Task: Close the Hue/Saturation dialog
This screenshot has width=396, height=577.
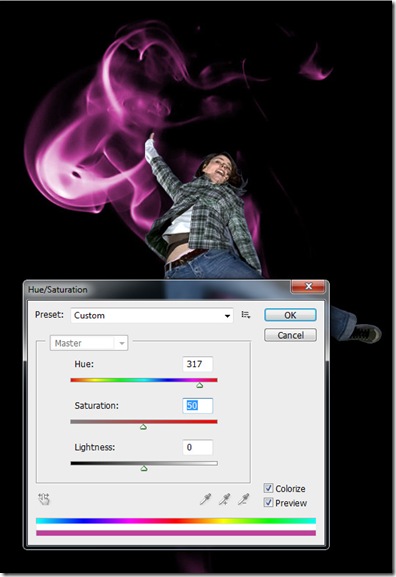Action: (308, 286)
